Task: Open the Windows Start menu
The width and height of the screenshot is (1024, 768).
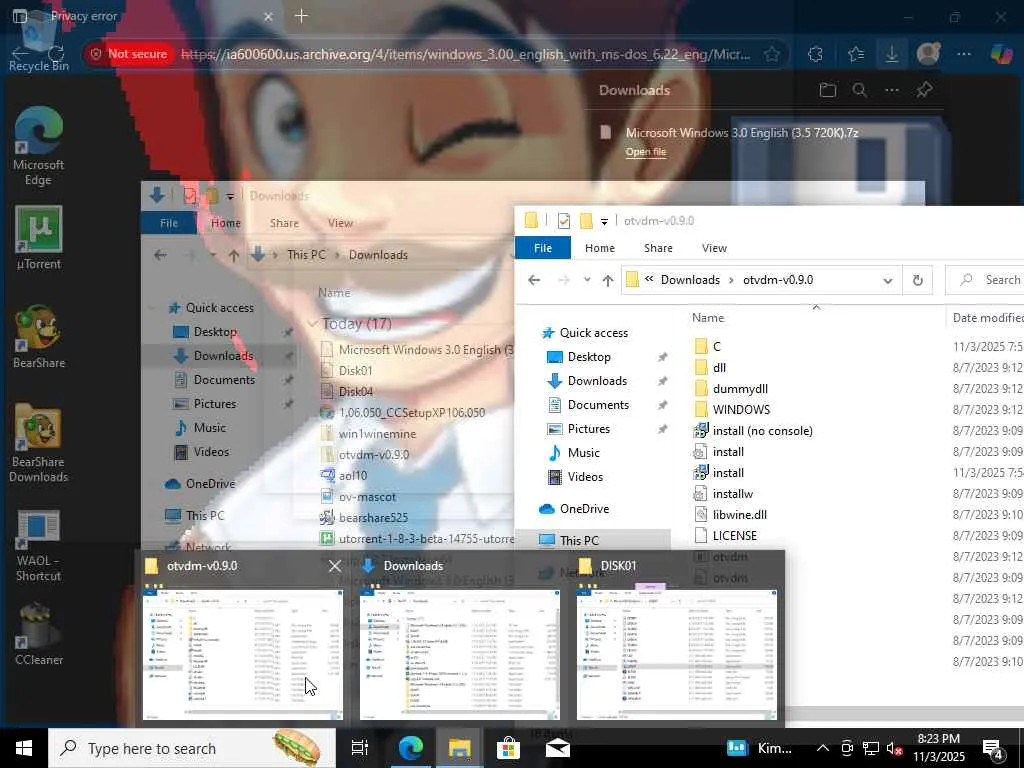Action: click(24, 748)
